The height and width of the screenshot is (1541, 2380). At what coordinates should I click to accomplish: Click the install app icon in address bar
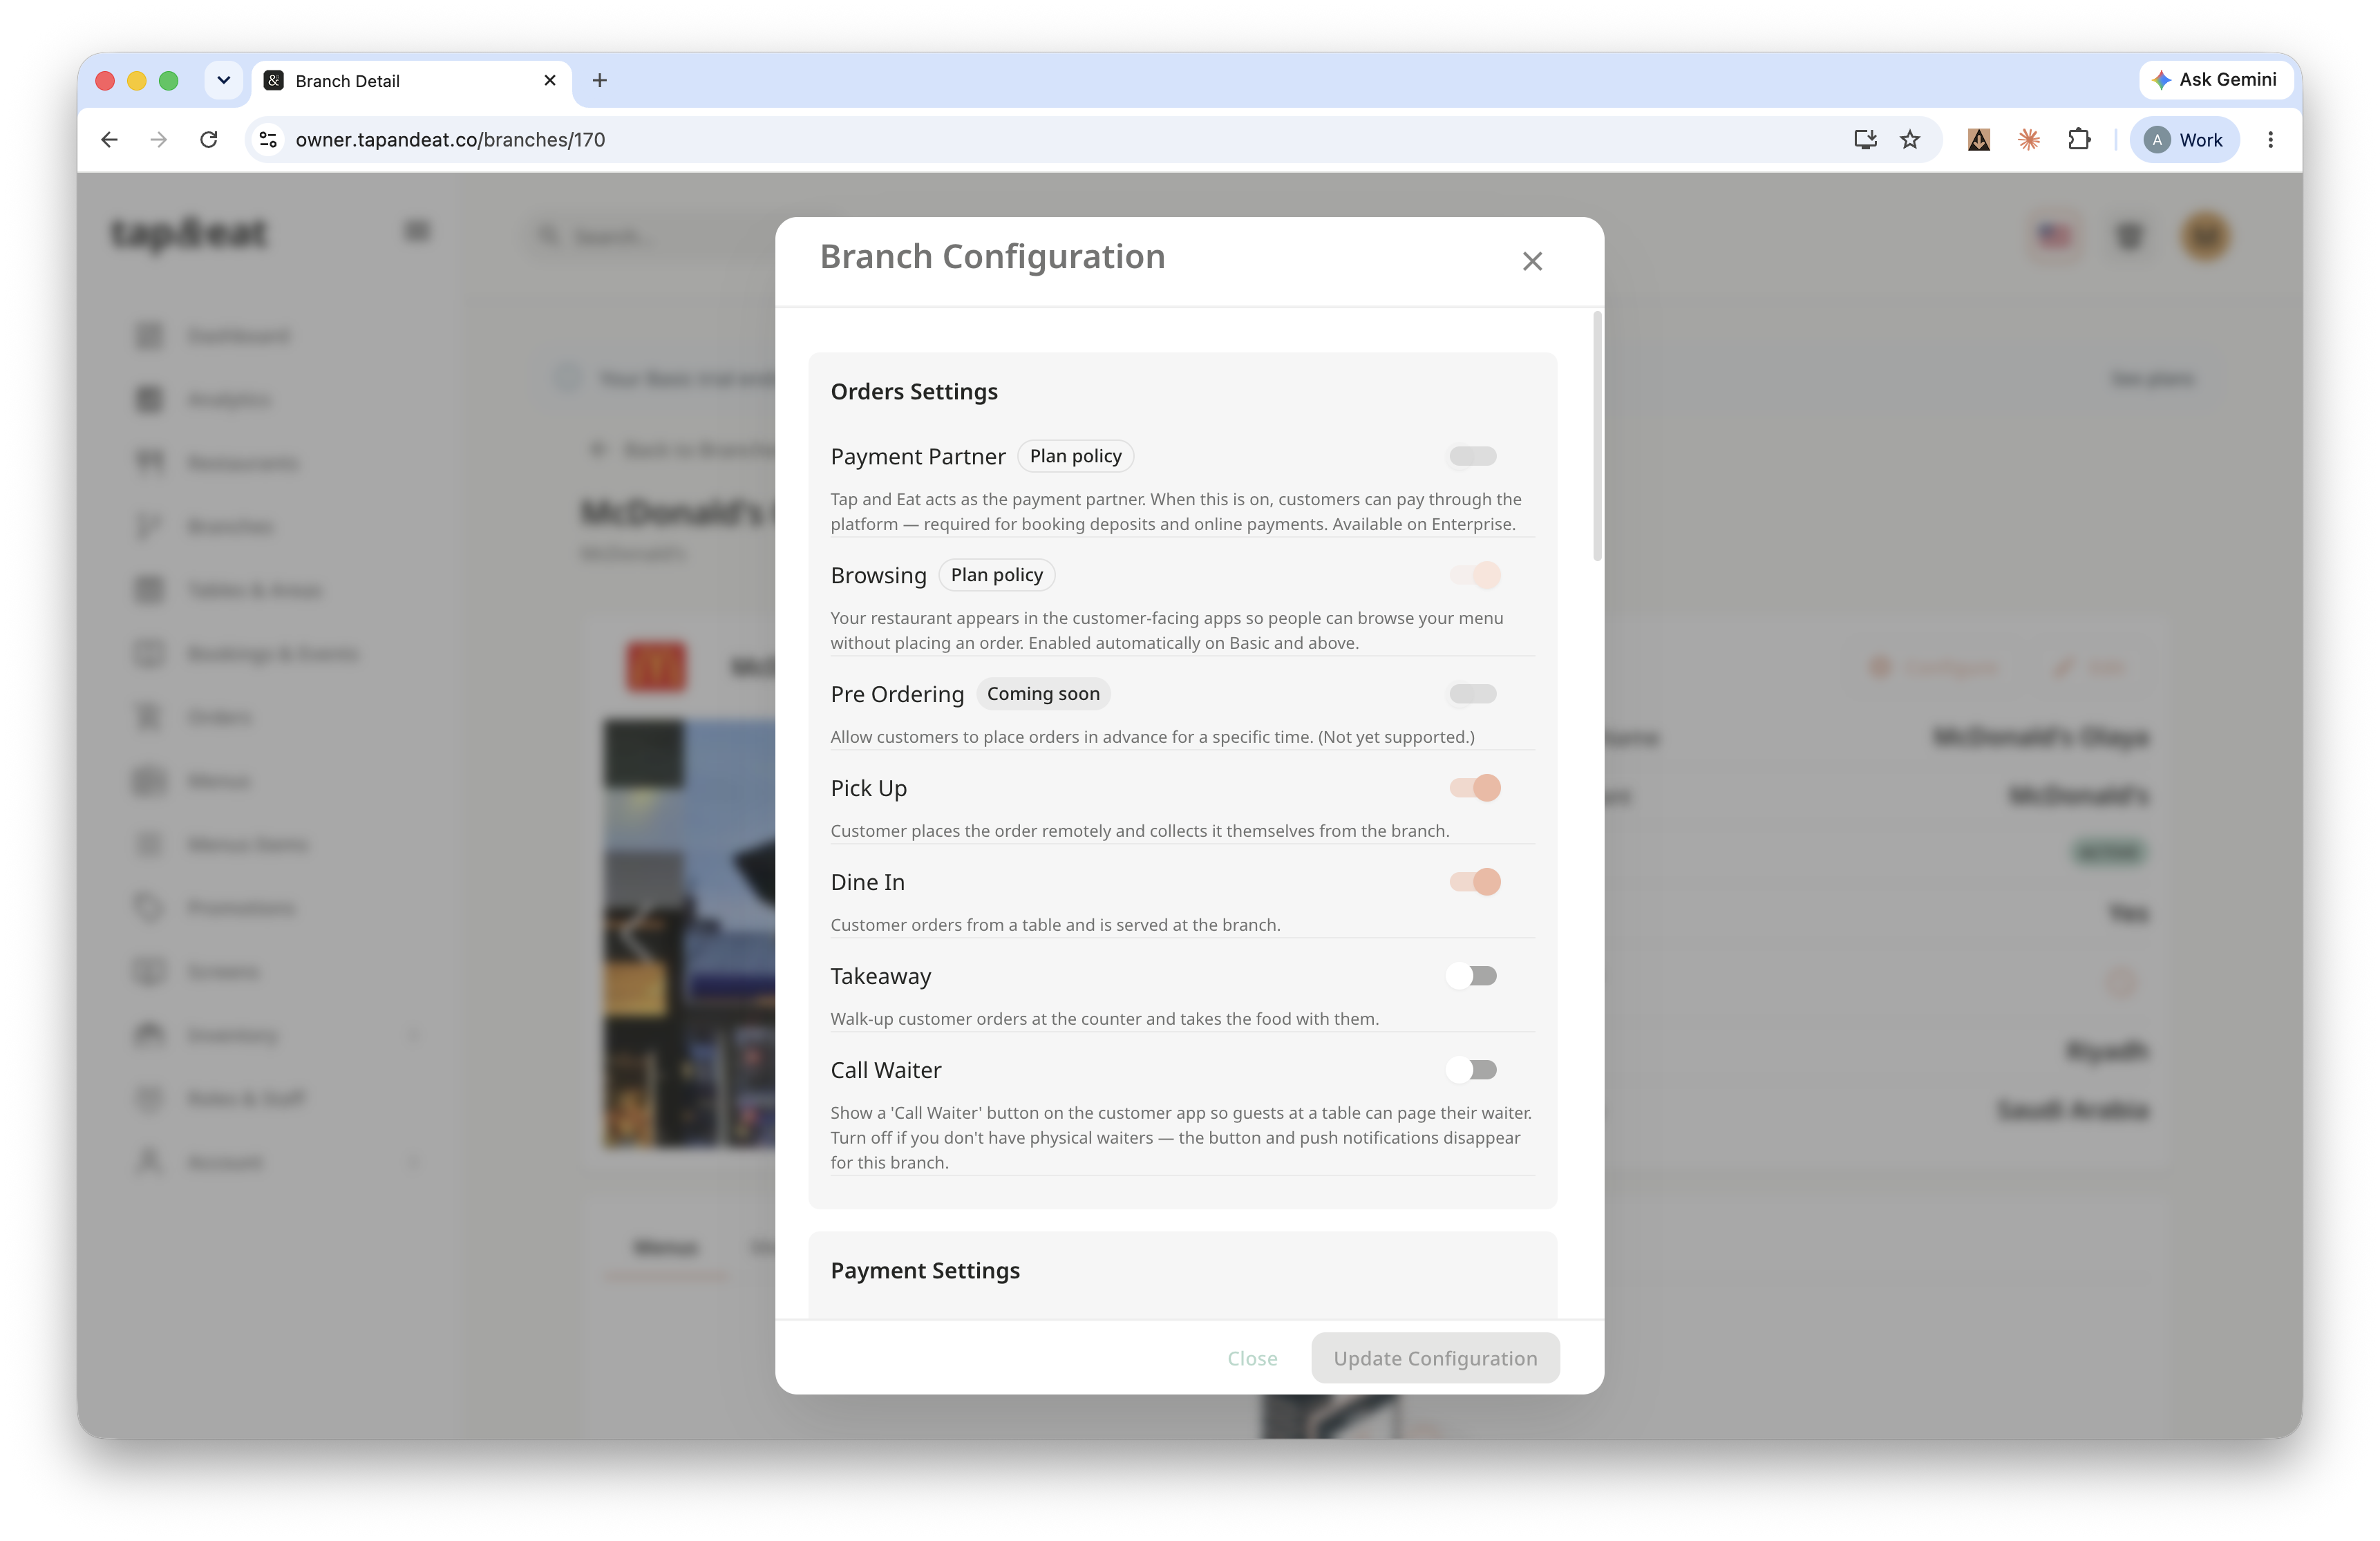pyautogui.click(x=1865, y=140)
